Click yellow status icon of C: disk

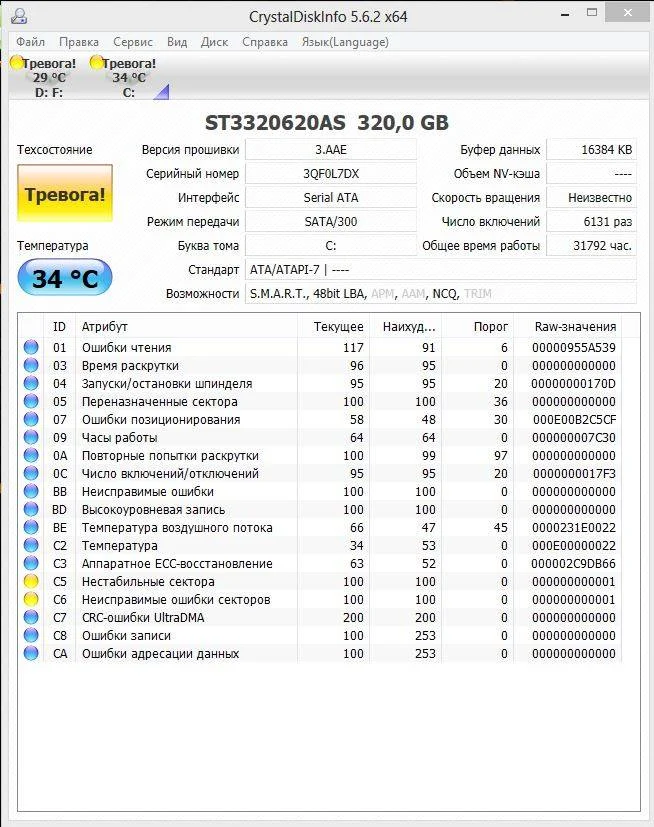tap(96, 63)
